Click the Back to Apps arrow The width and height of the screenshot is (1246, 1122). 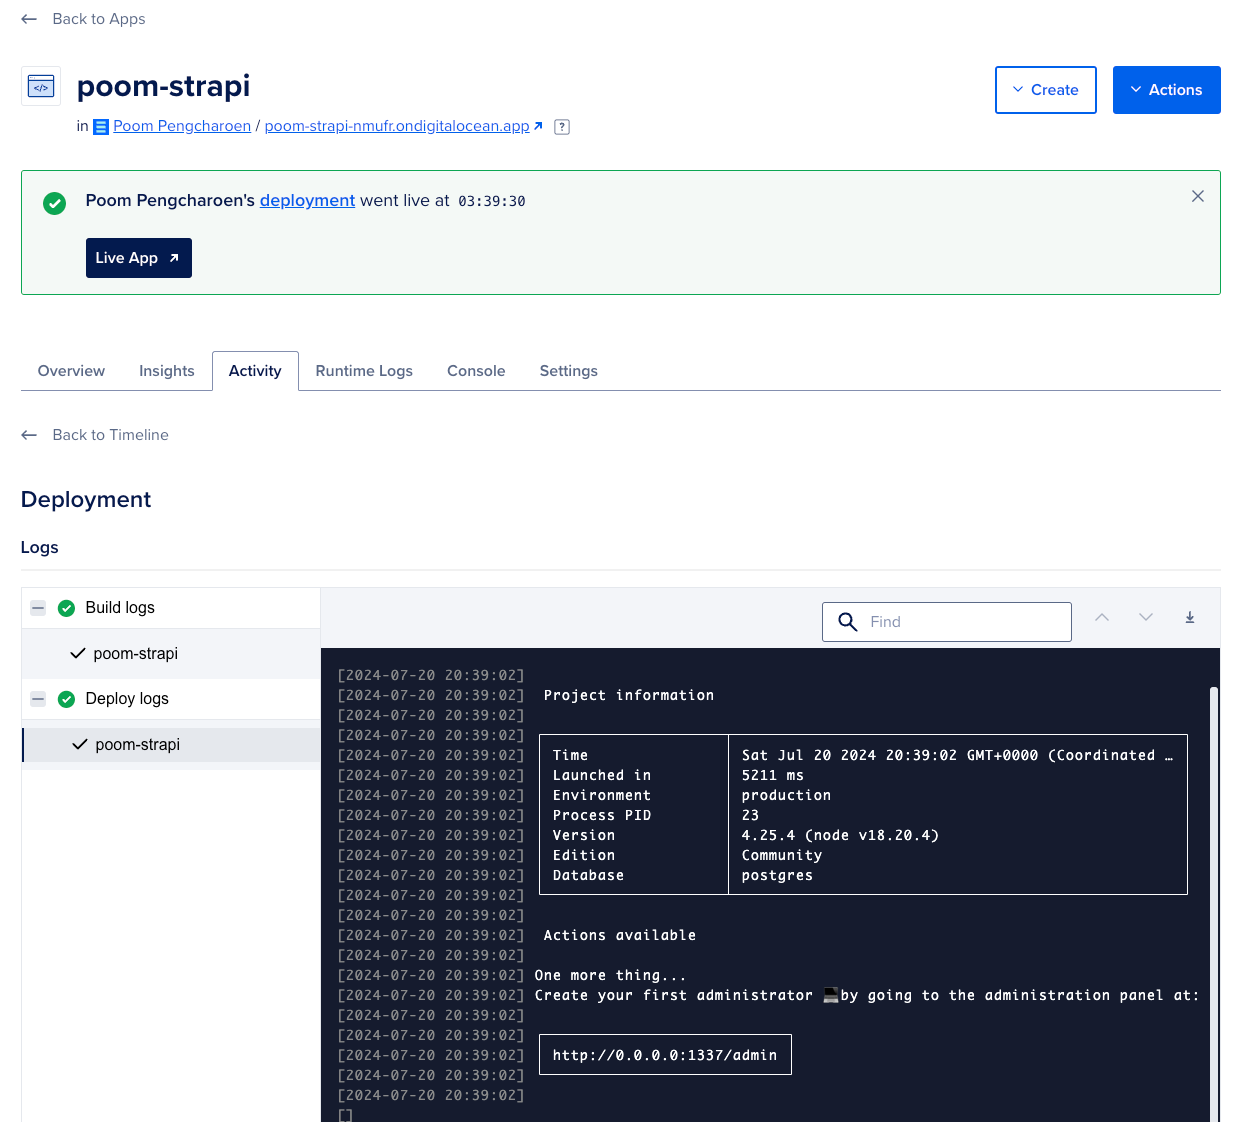point(29,19)
